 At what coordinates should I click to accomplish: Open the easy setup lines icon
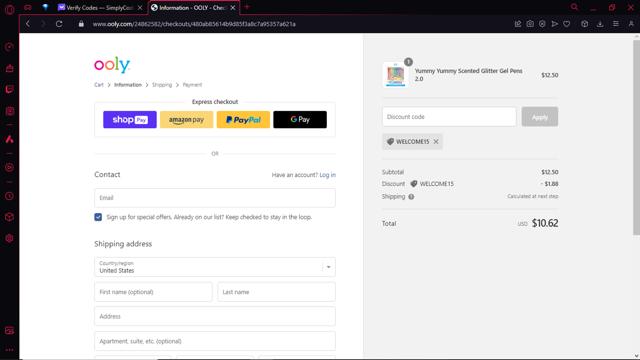tap(616, 24)
